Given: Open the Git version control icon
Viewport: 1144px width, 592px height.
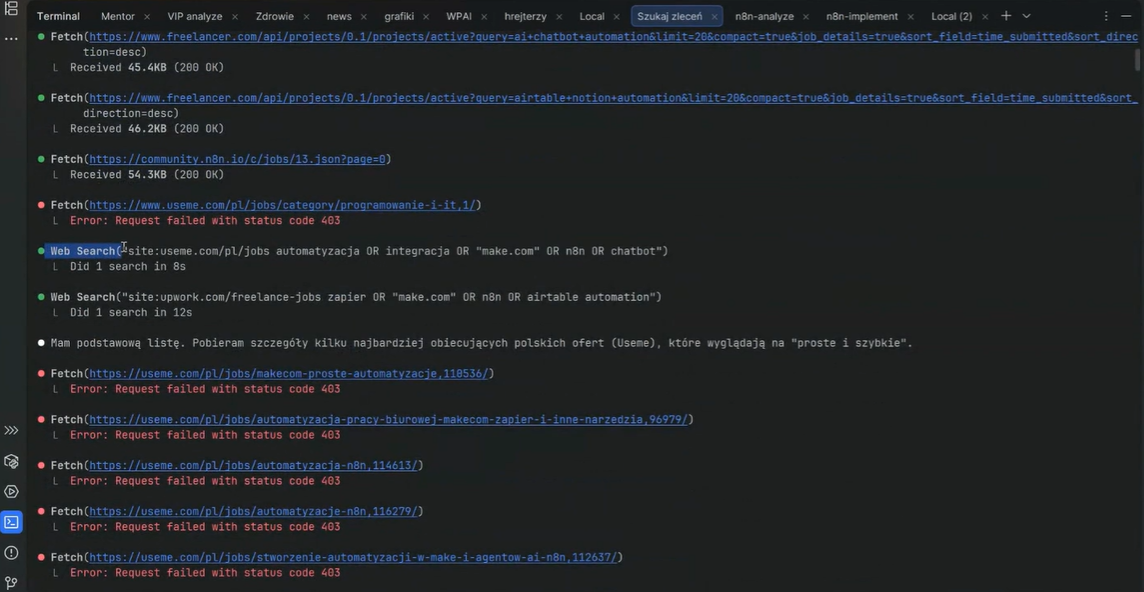Looking at the screenshot, I should point(11,582).
